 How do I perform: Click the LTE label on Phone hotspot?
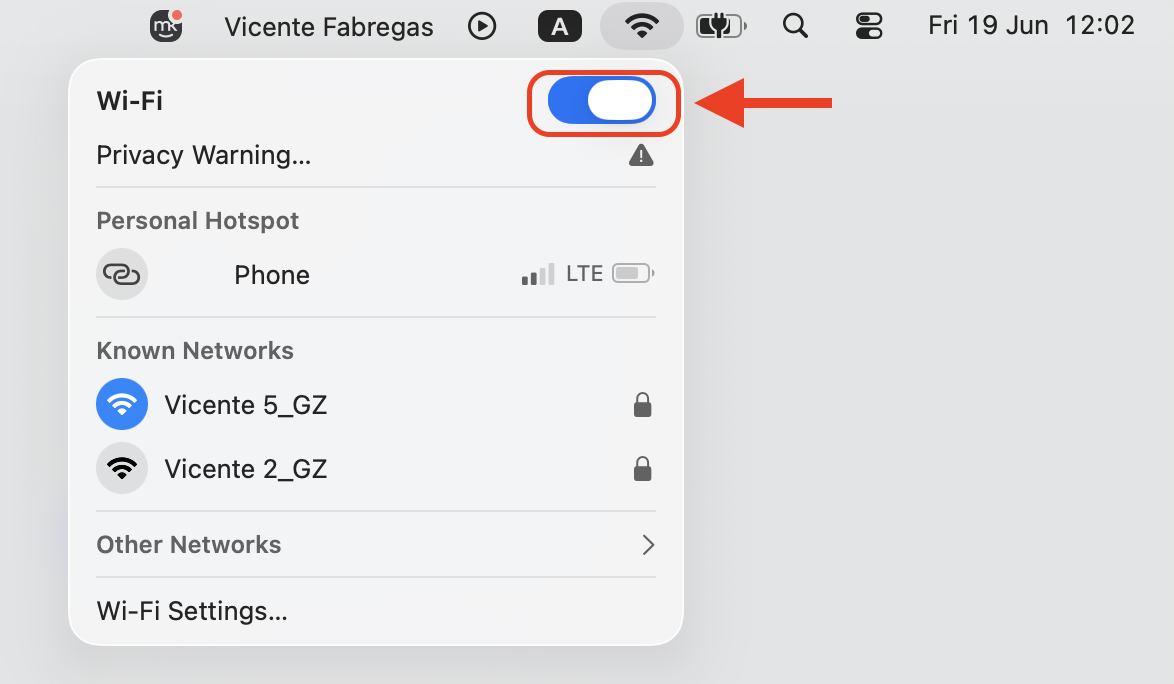(584, 274)
